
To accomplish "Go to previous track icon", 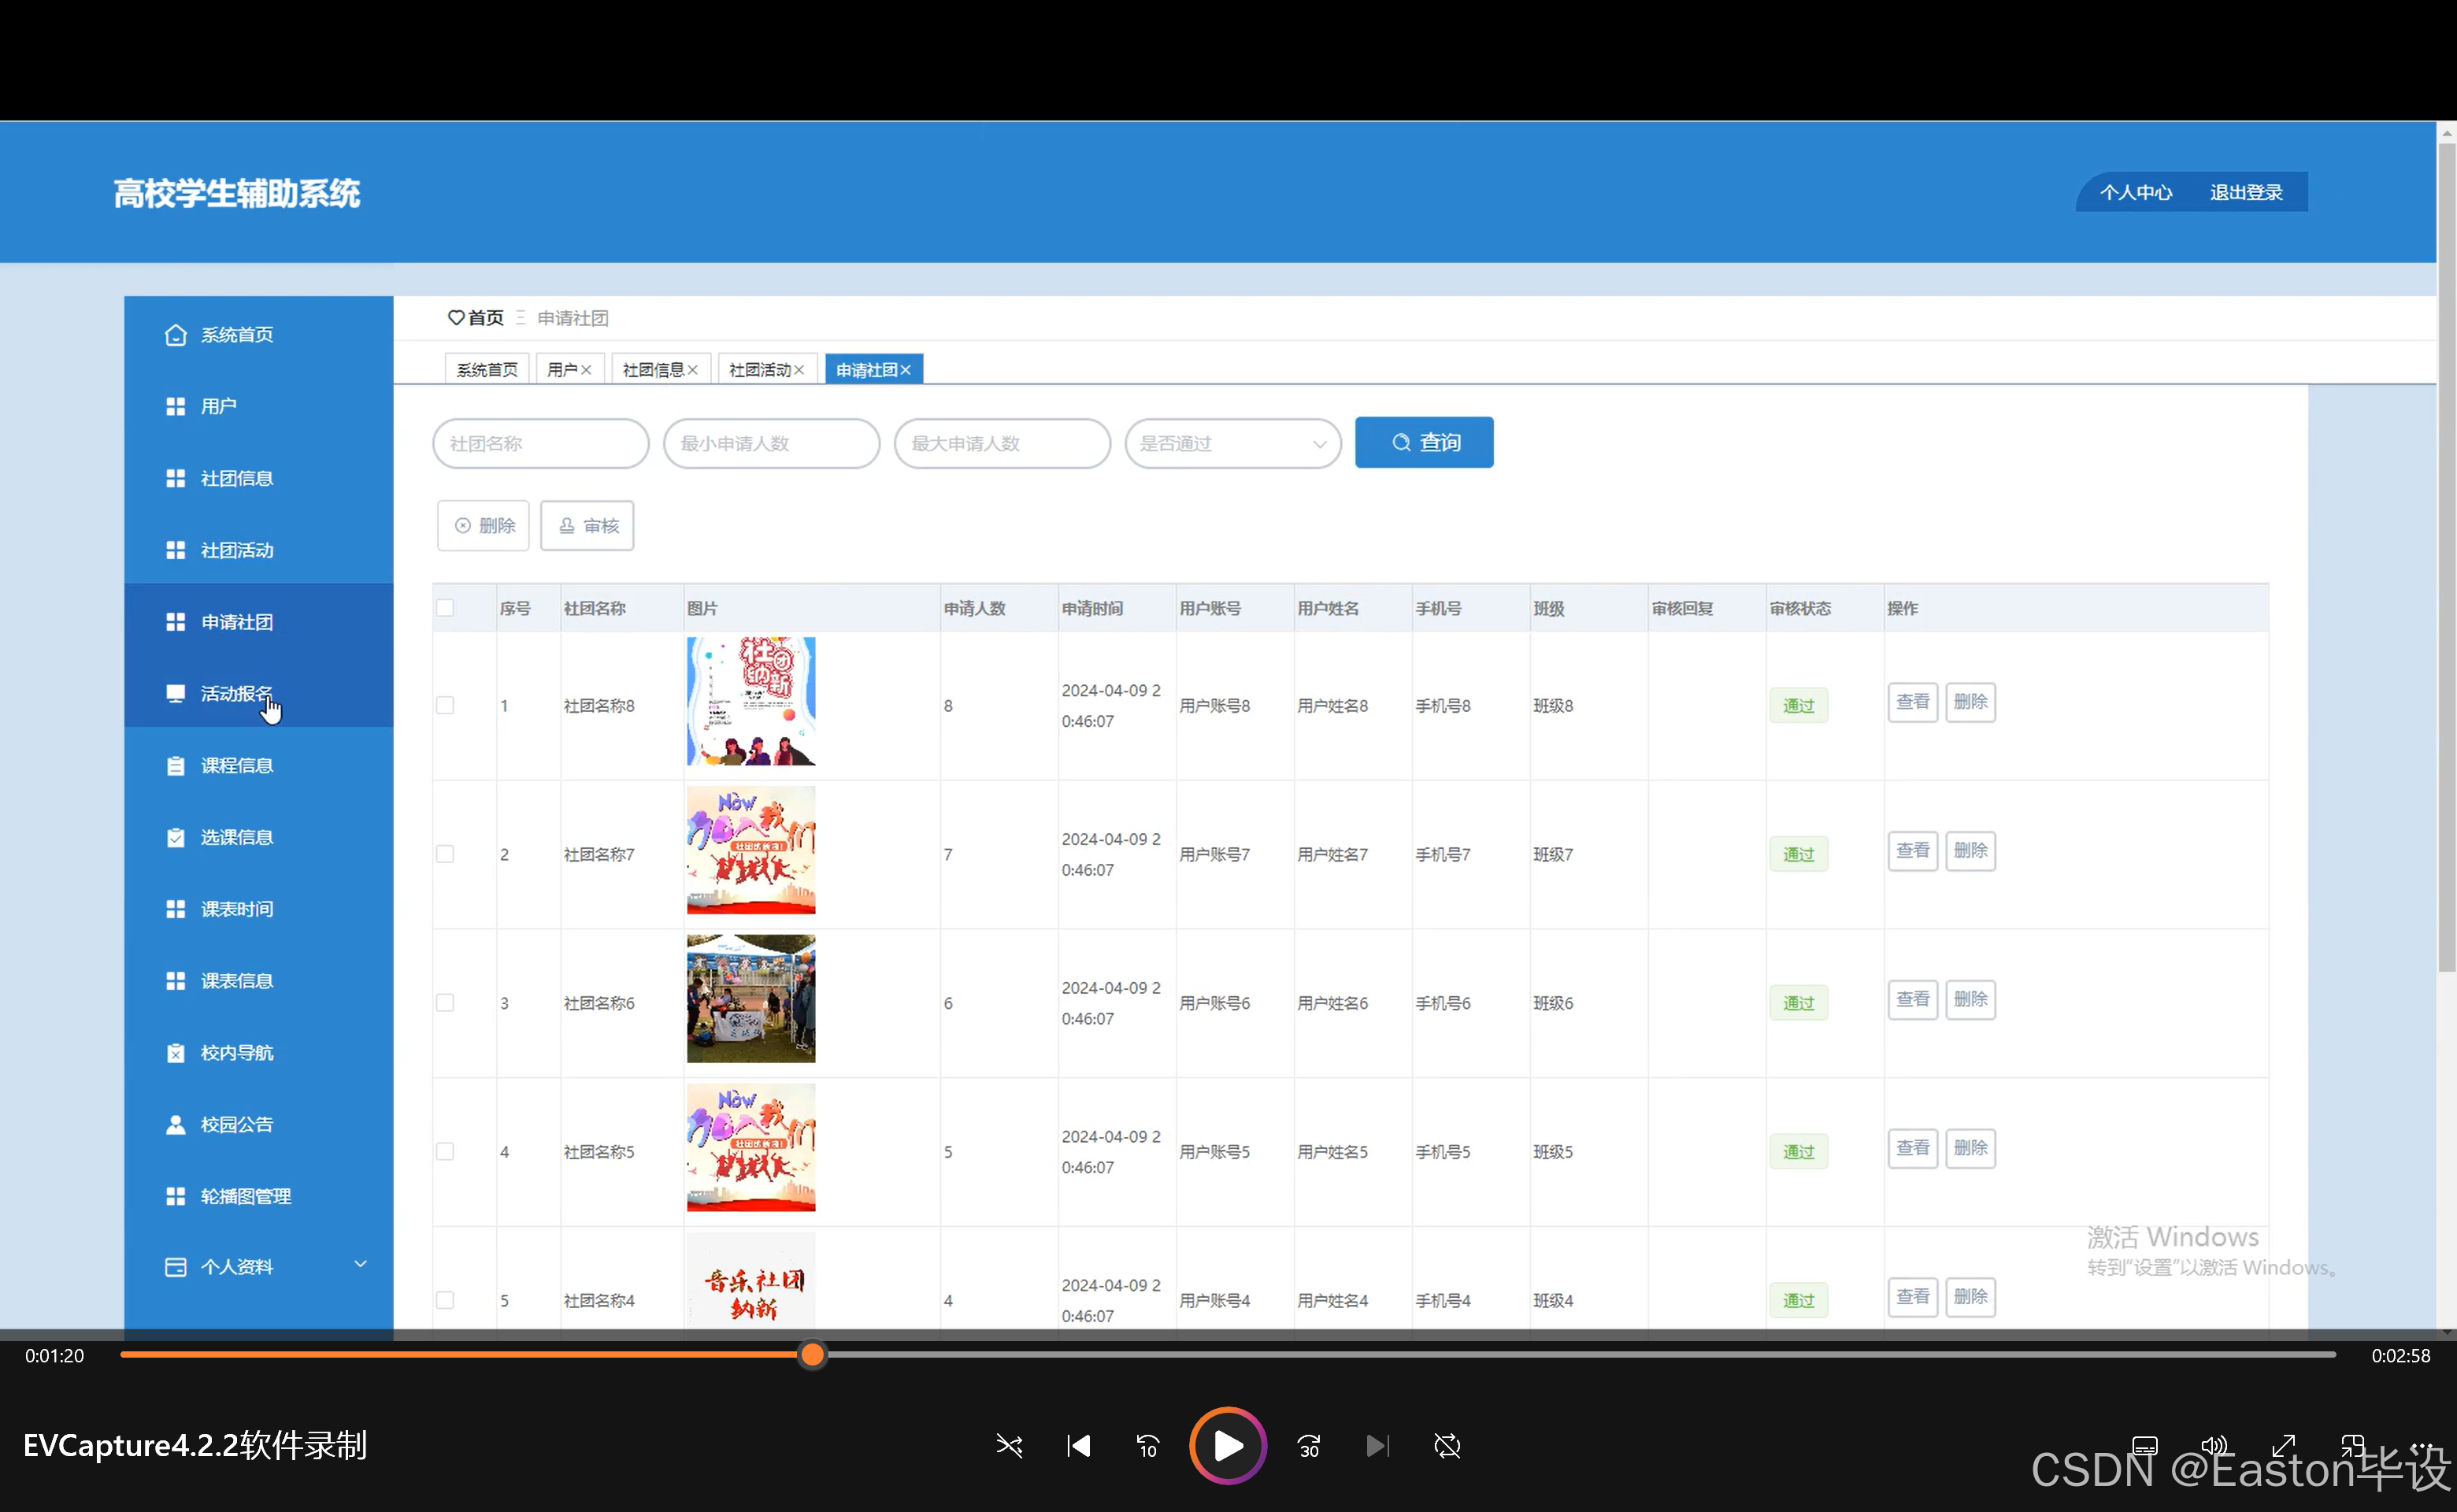I will pyautogui.click(x=1078, y=1446).
